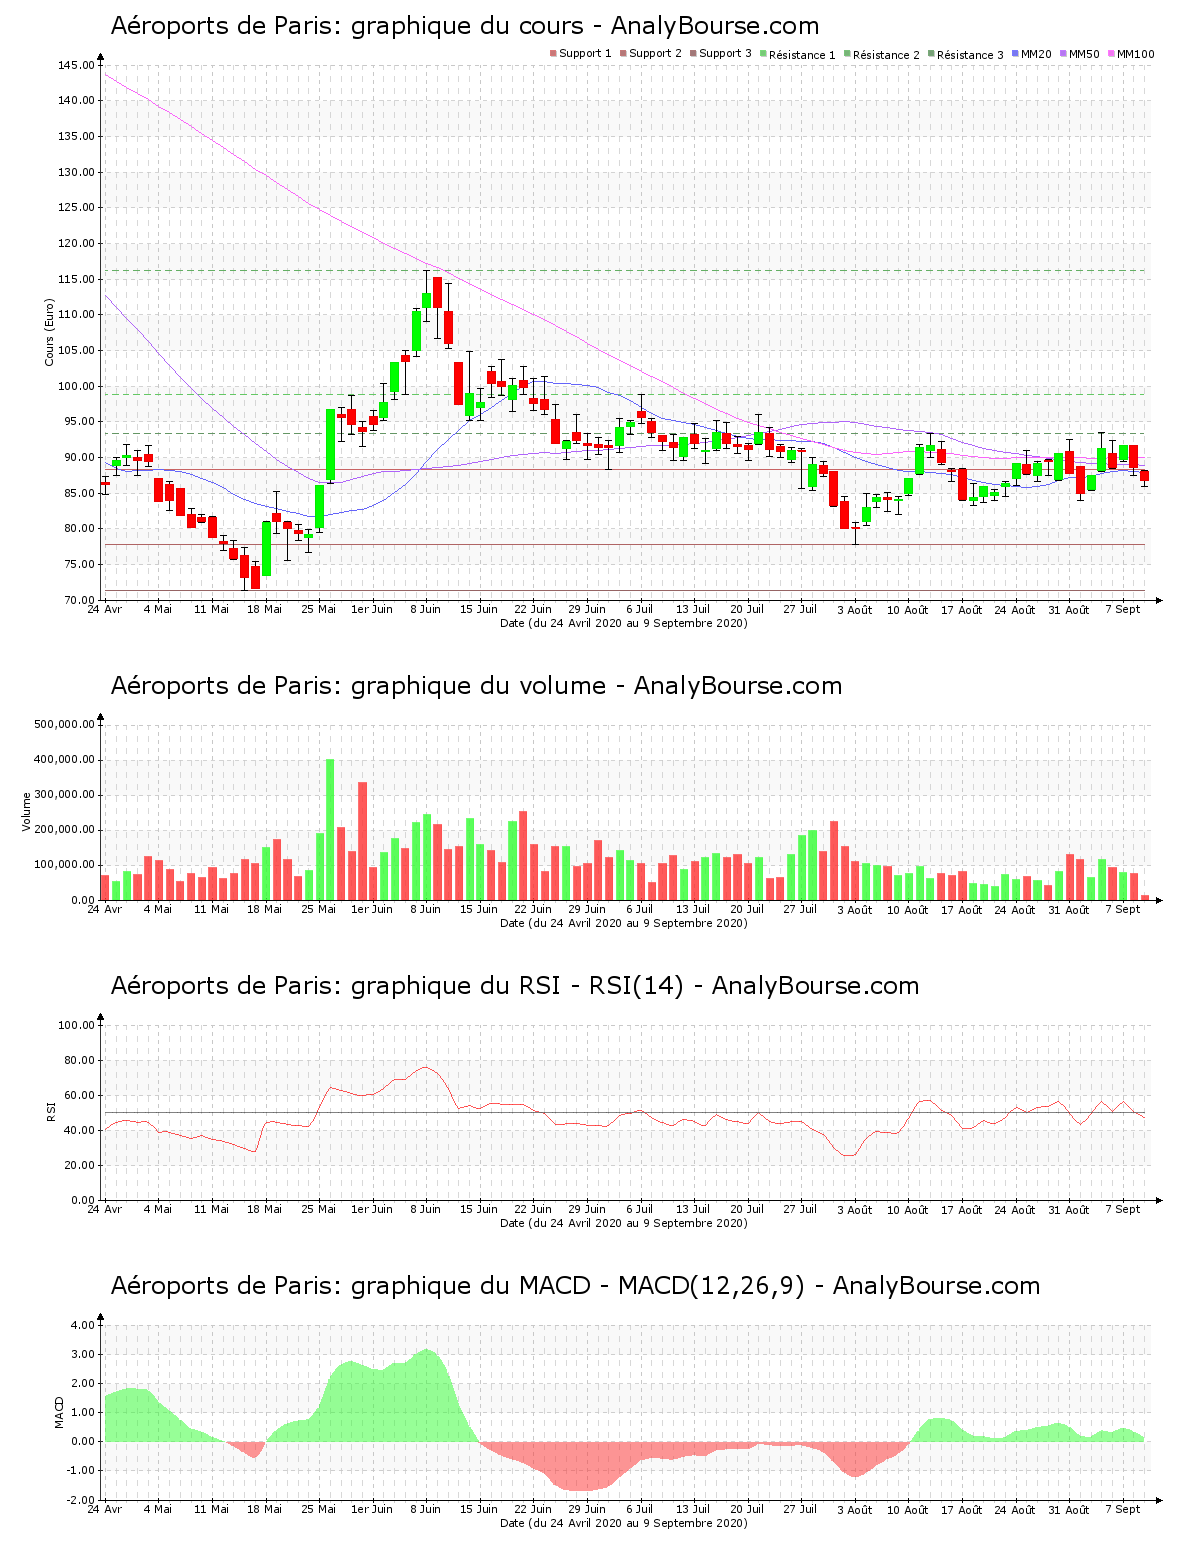1200x1550 pixels.
Task: Click '3 Août' on the volume chart date axis
Action: coord(855,910)
